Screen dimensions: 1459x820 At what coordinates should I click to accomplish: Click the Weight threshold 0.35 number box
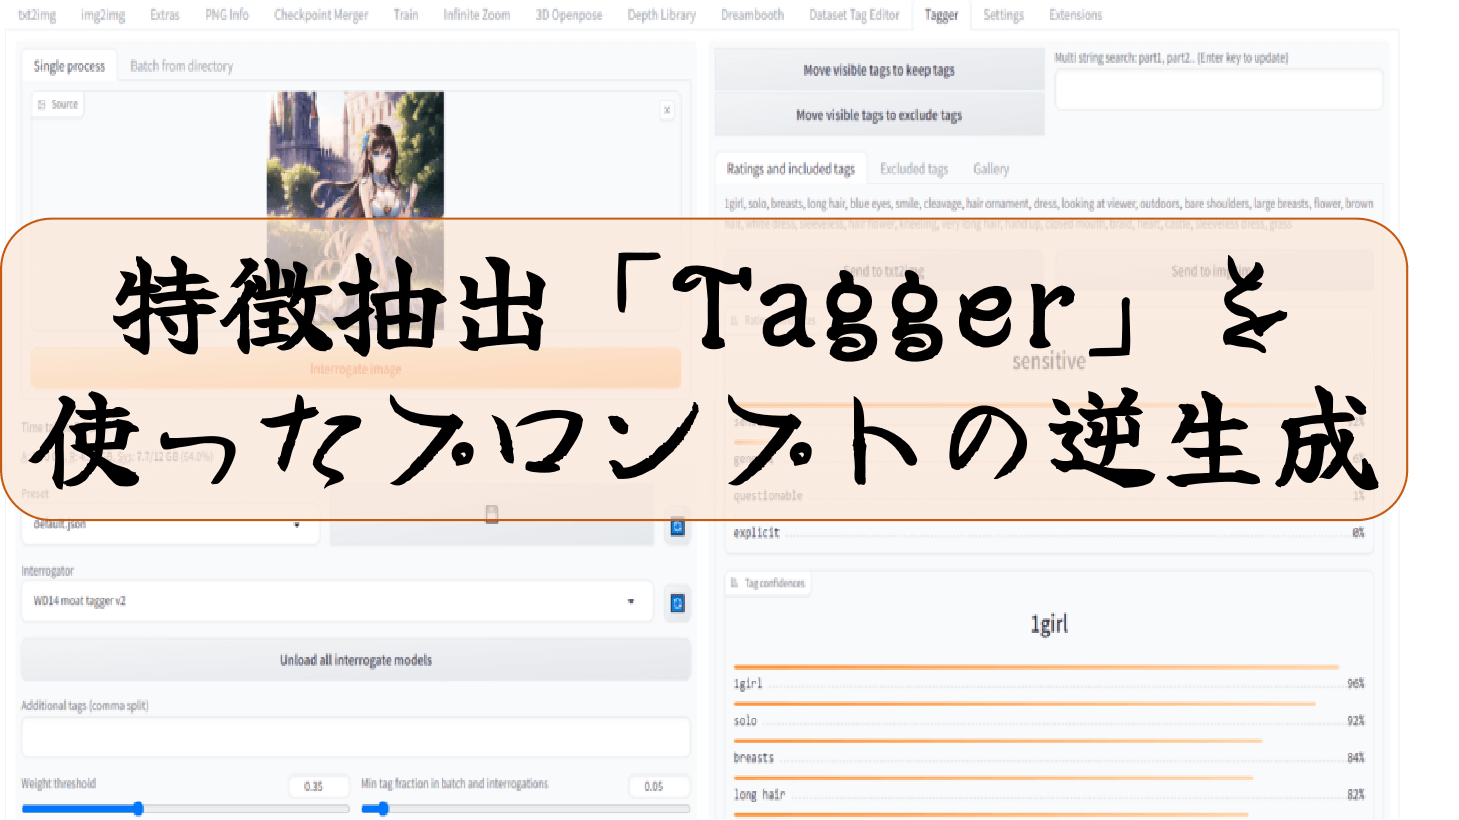[319, 786]
